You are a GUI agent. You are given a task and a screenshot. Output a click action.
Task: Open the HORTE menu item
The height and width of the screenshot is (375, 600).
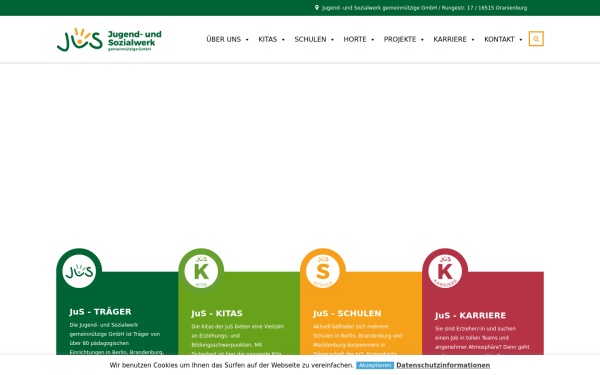click(359, 39)
